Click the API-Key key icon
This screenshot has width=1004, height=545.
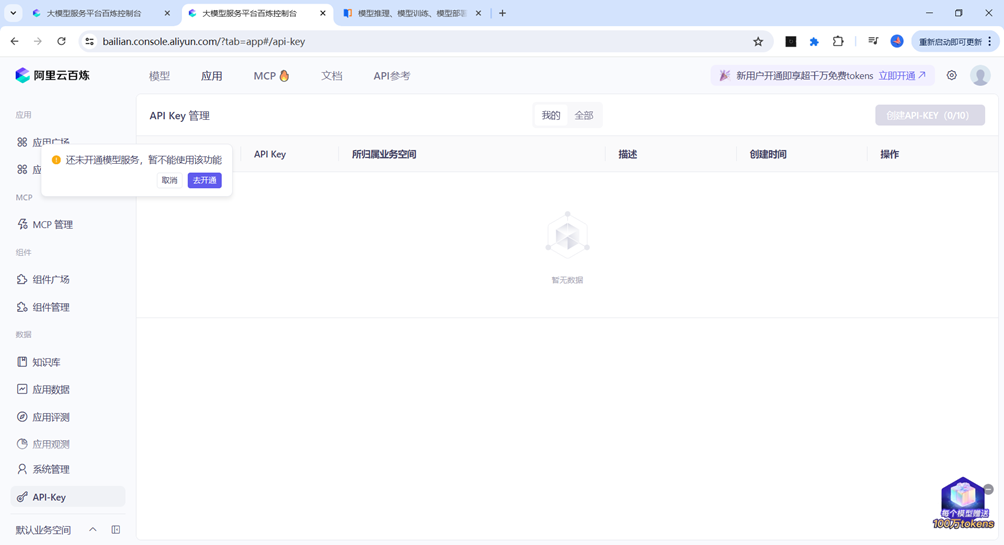[x=22, y=497]
